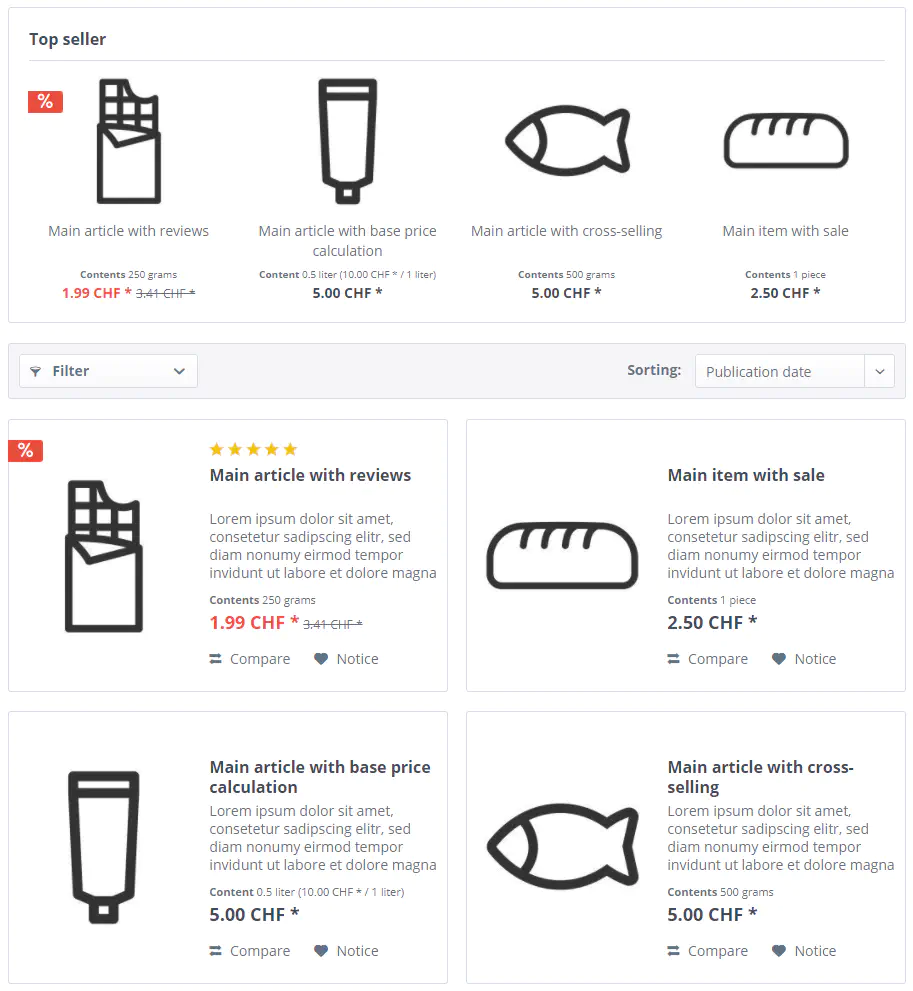Screen dimensions: 913x991
Task: Open Main item with sale title in Top seller
Action: (785, 231)
